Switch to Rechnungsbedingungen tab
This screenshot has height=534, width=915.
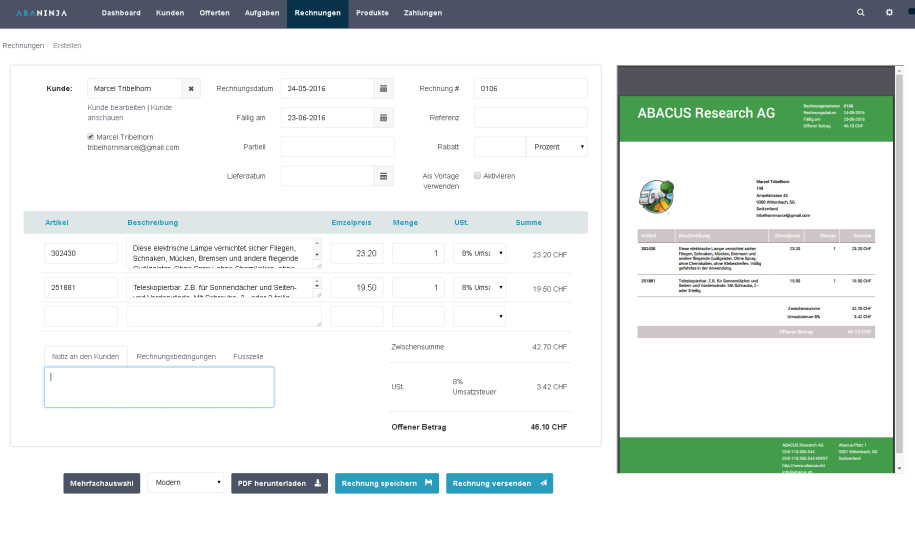tap(176, 357)
